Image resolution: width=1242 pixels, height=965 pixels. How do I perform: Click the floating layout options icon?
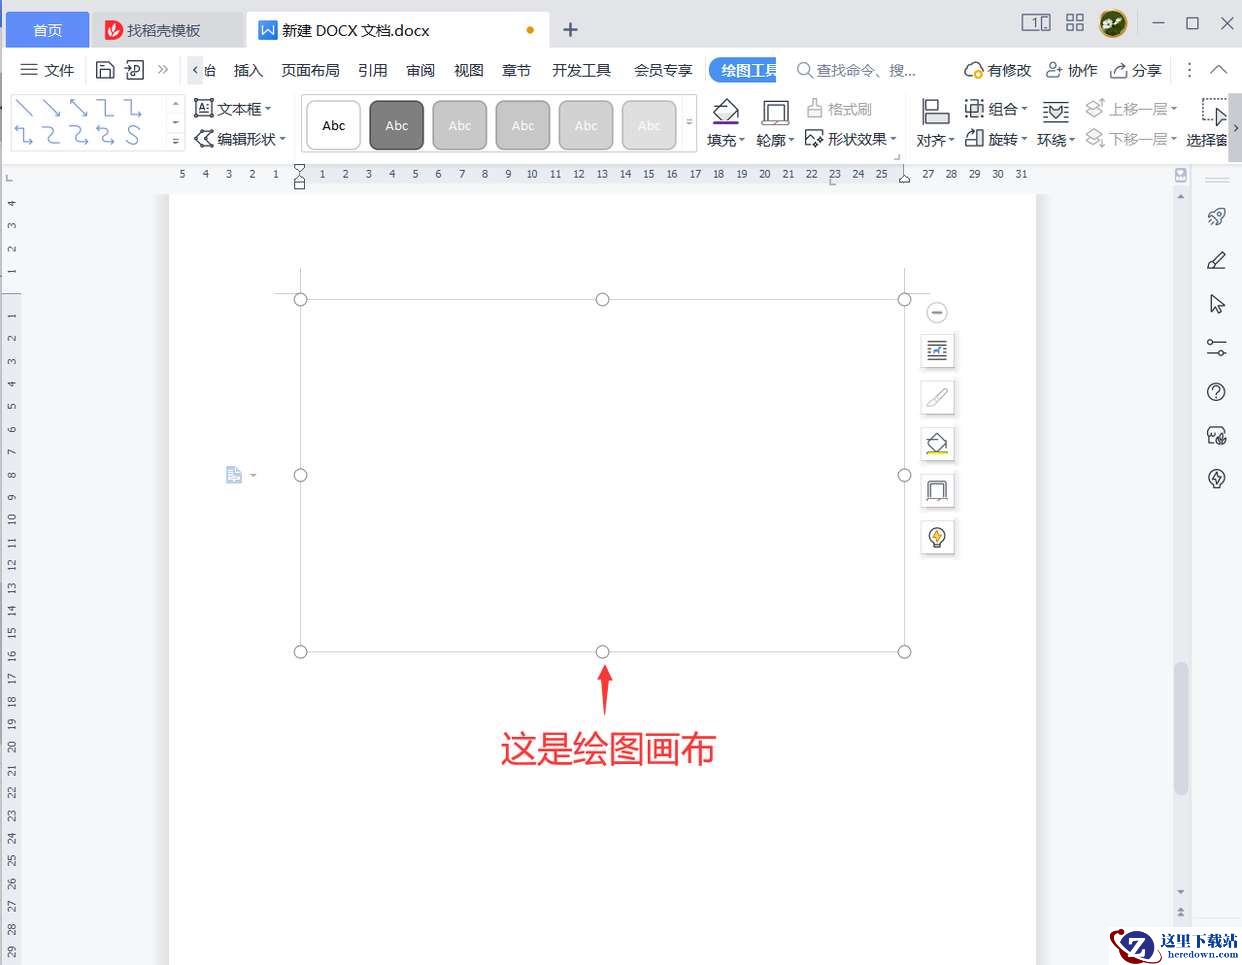point(937,350)
